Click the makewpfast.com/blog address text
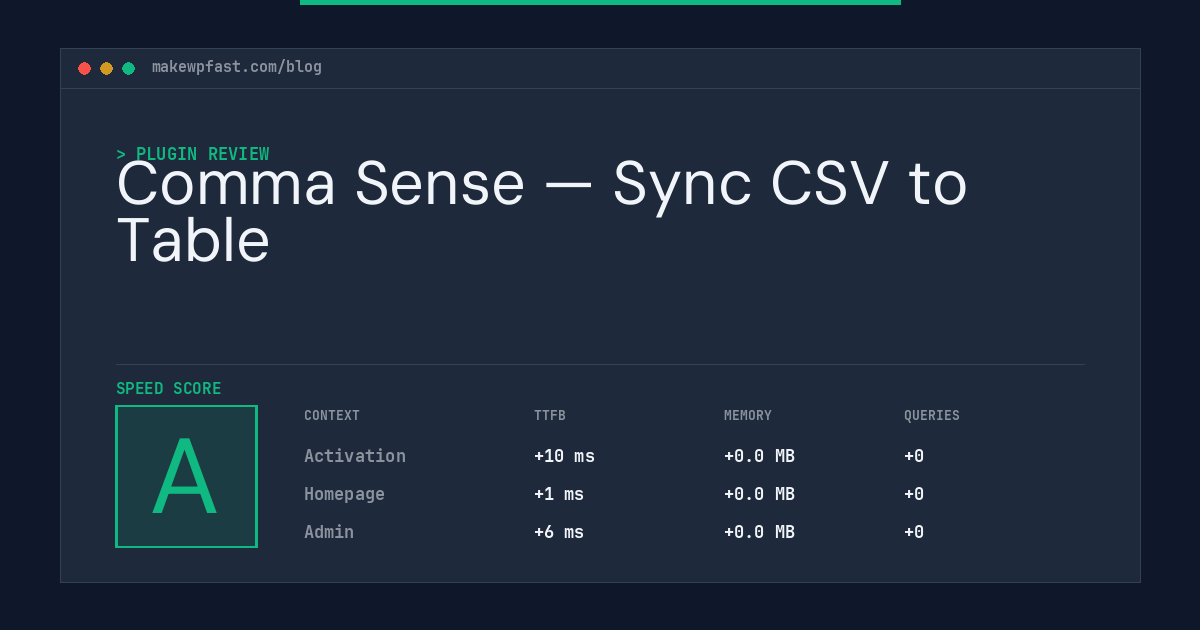Screen dimensions: 1200x630 coord(237,67)
